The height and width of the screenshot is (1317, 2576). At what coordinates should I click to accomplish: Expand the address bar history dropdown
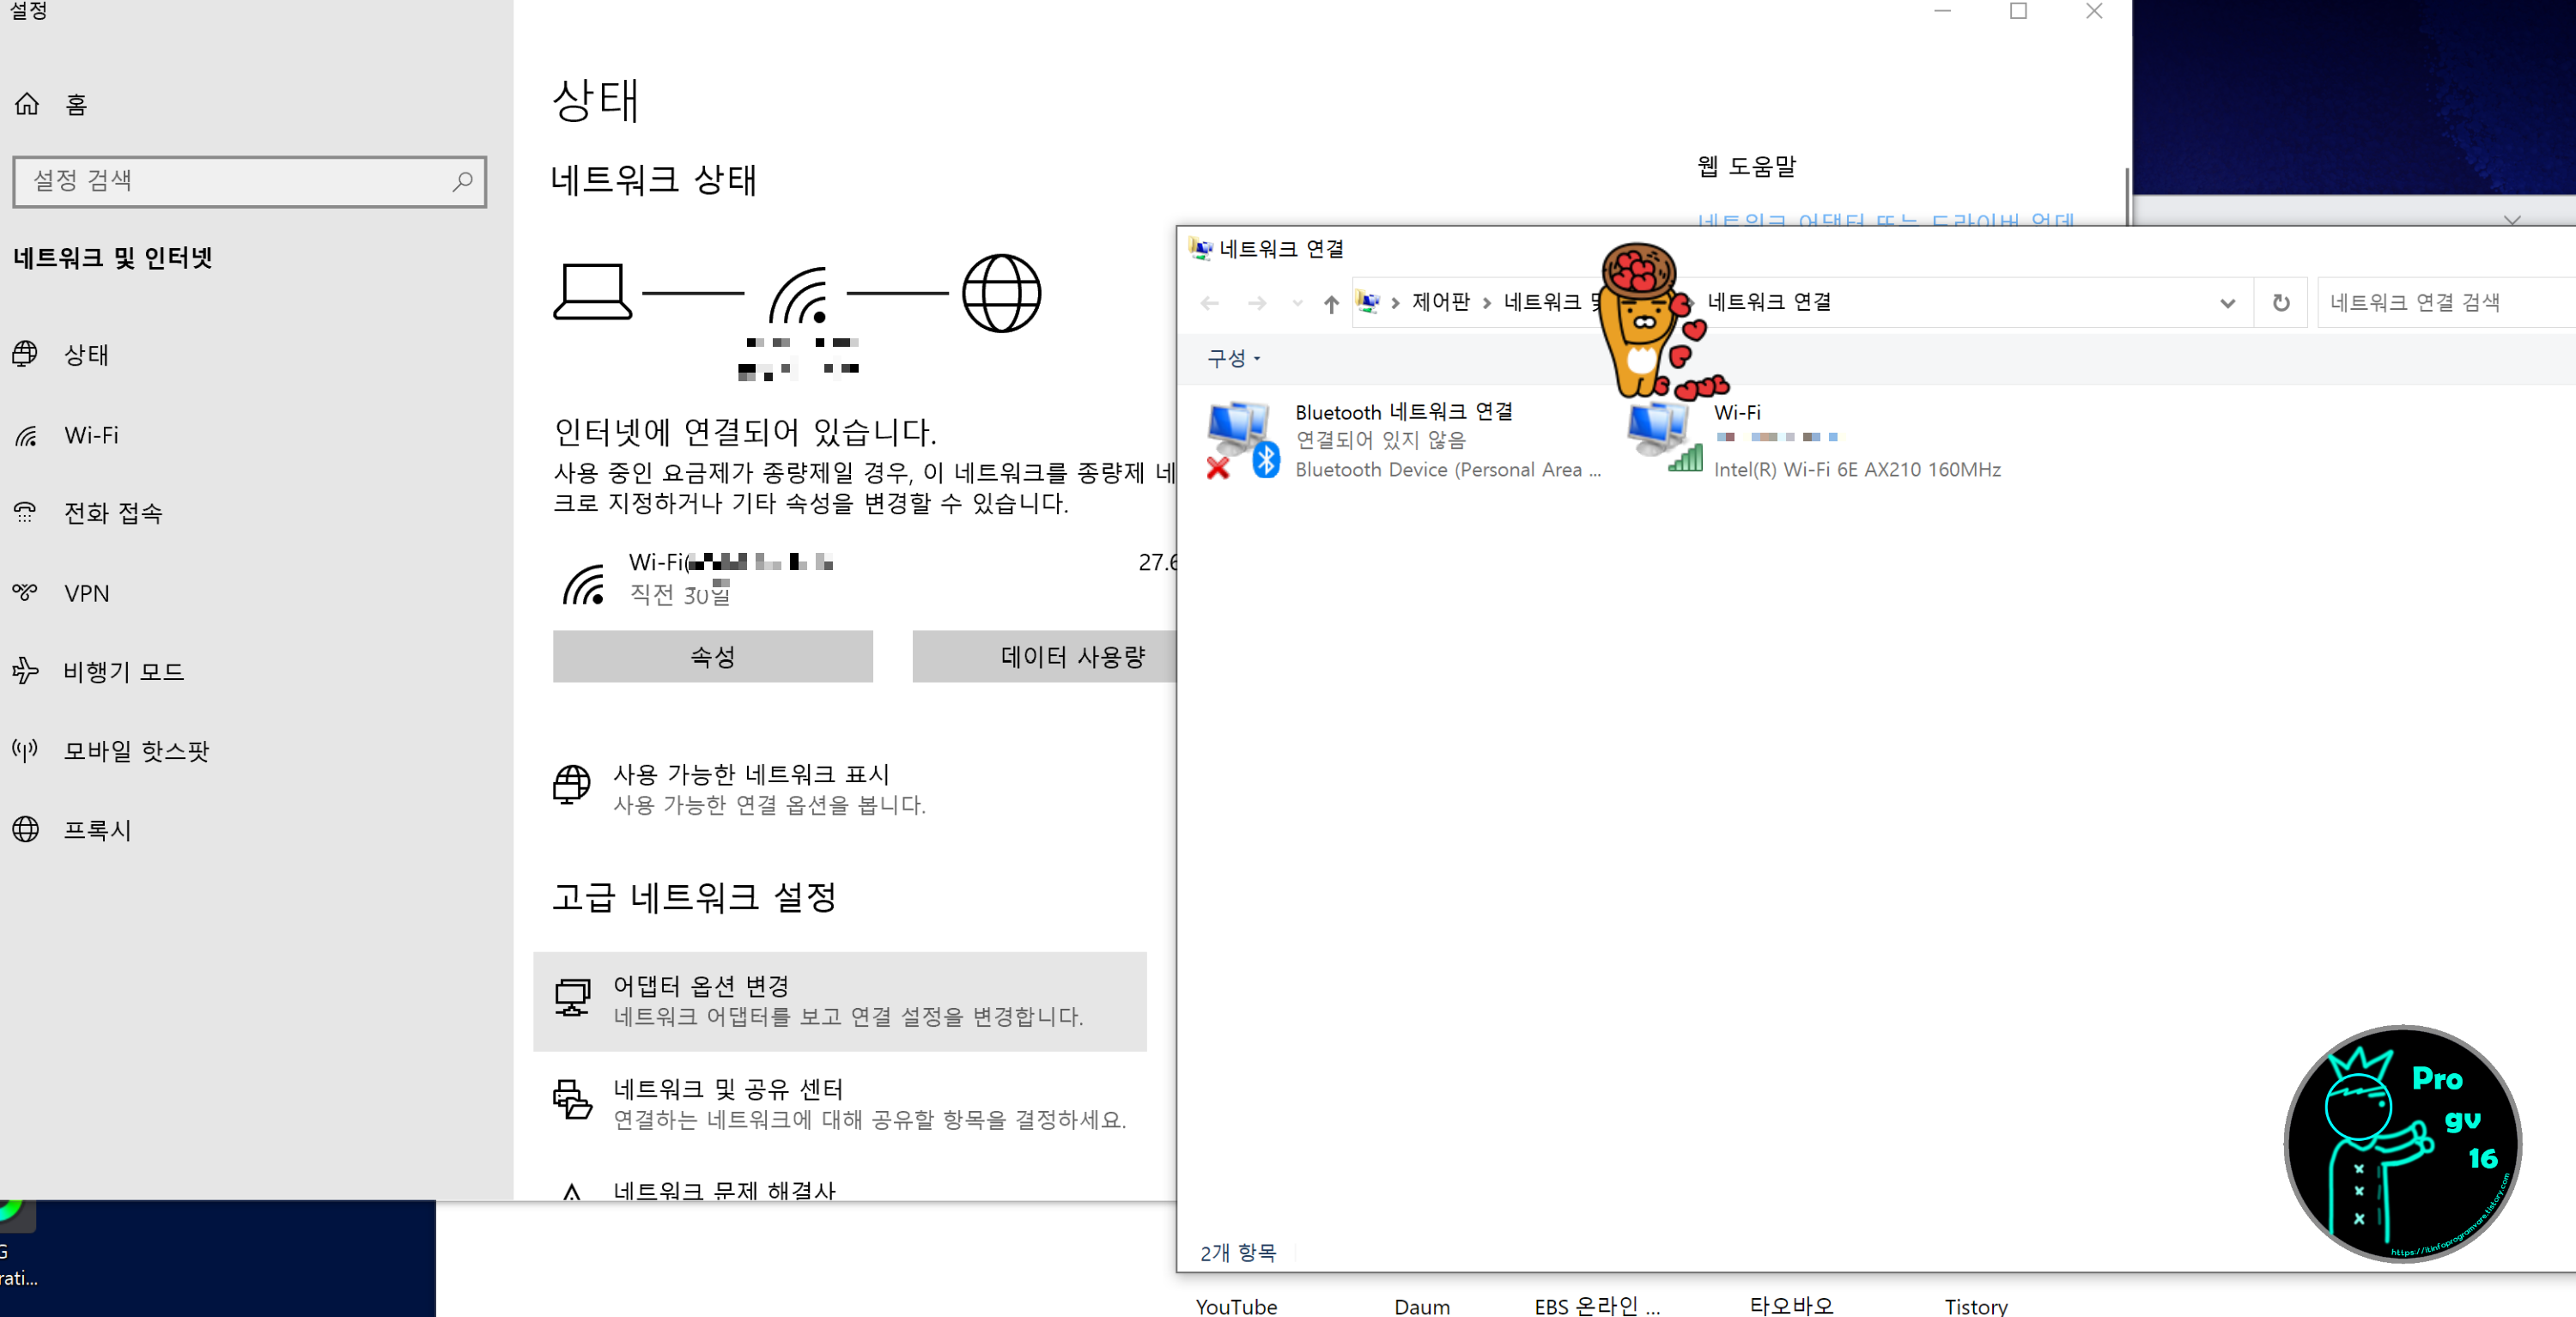[x=2227, y=302]
